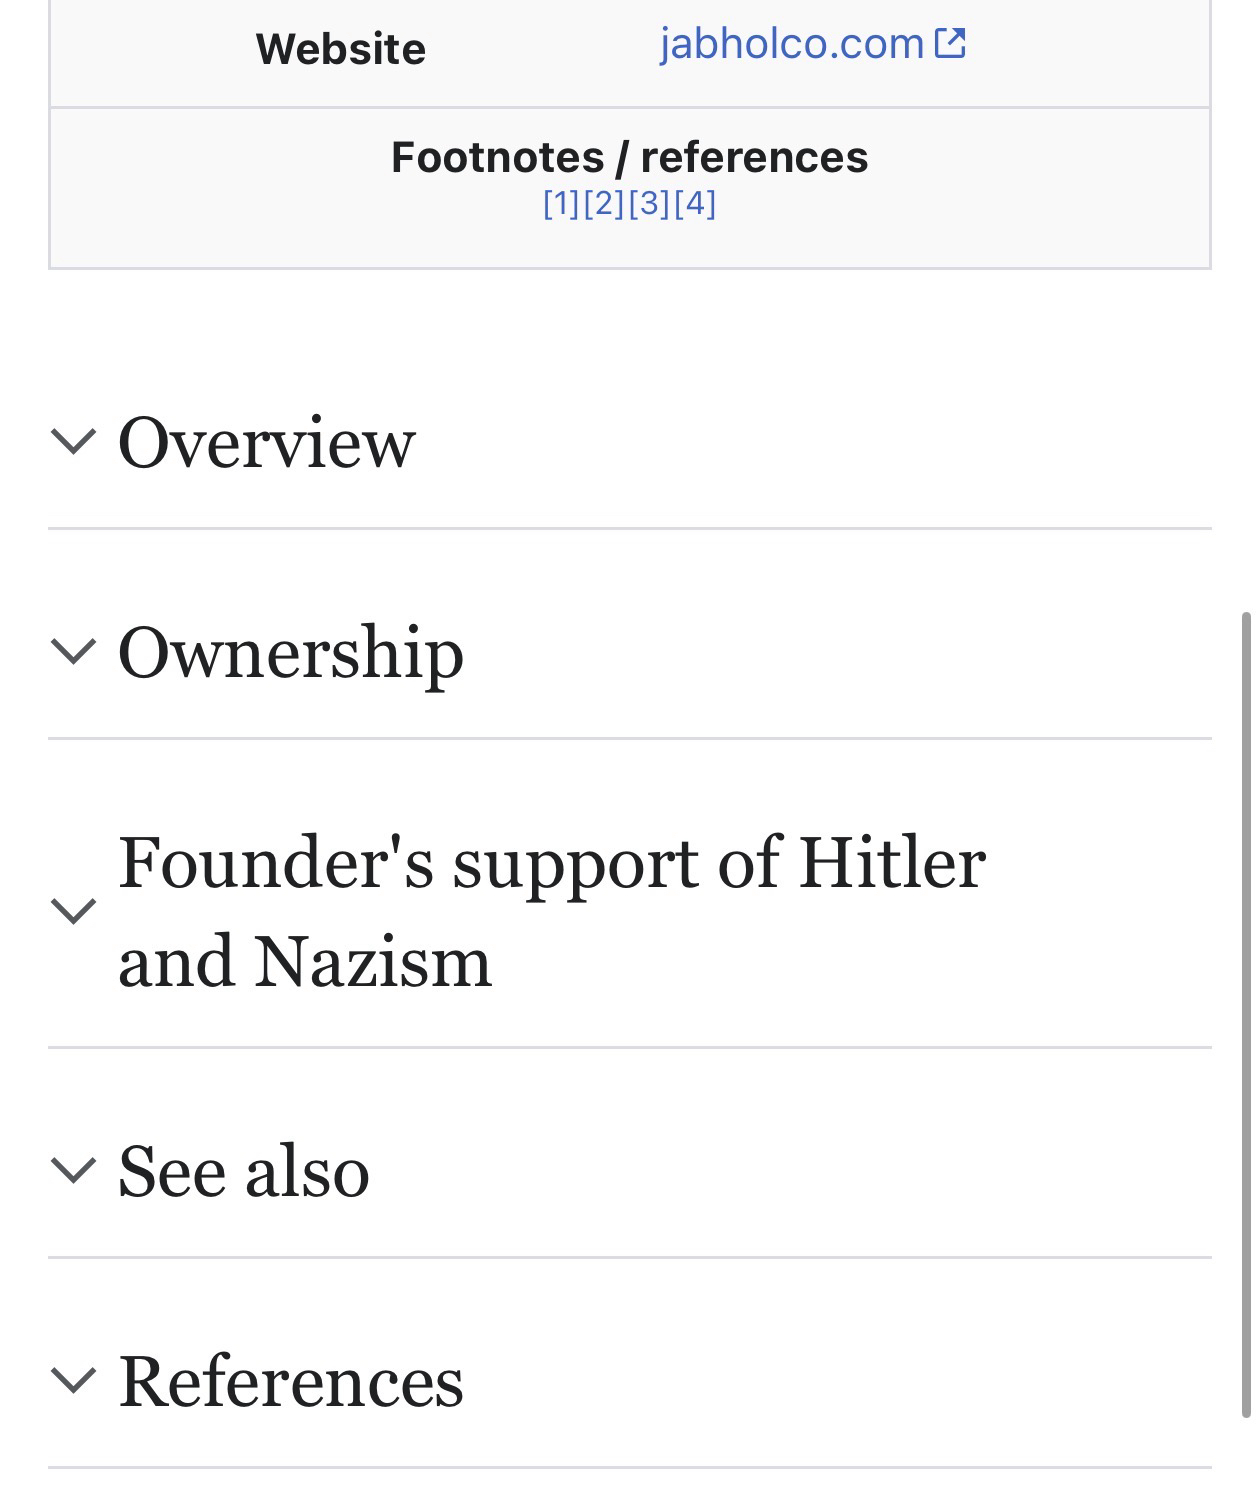
Task: Click the "Footnotes / references" infobox label
Action: pos(629,157)
